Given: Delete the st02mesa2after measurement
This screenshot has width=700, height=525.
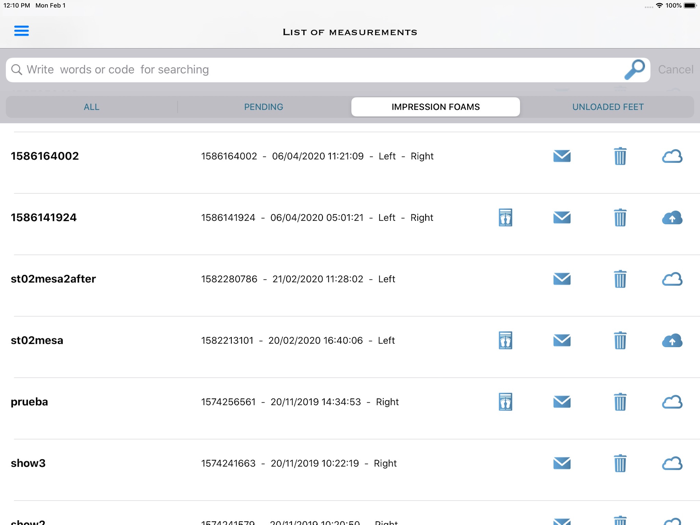Looking at the screenshot, I should [x=620, y=279].
